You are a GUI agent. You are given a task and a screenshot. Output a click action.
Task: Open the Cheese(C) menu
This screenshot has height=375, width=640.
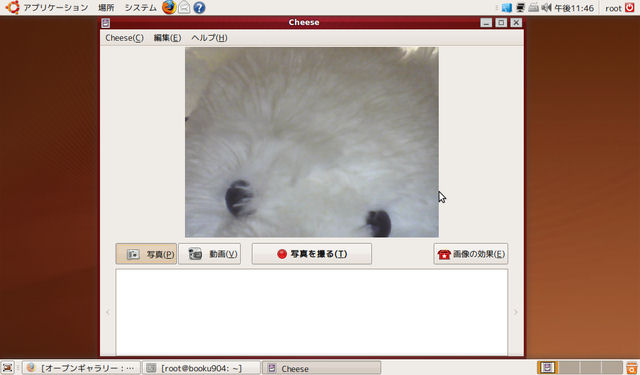pos(124,38)
